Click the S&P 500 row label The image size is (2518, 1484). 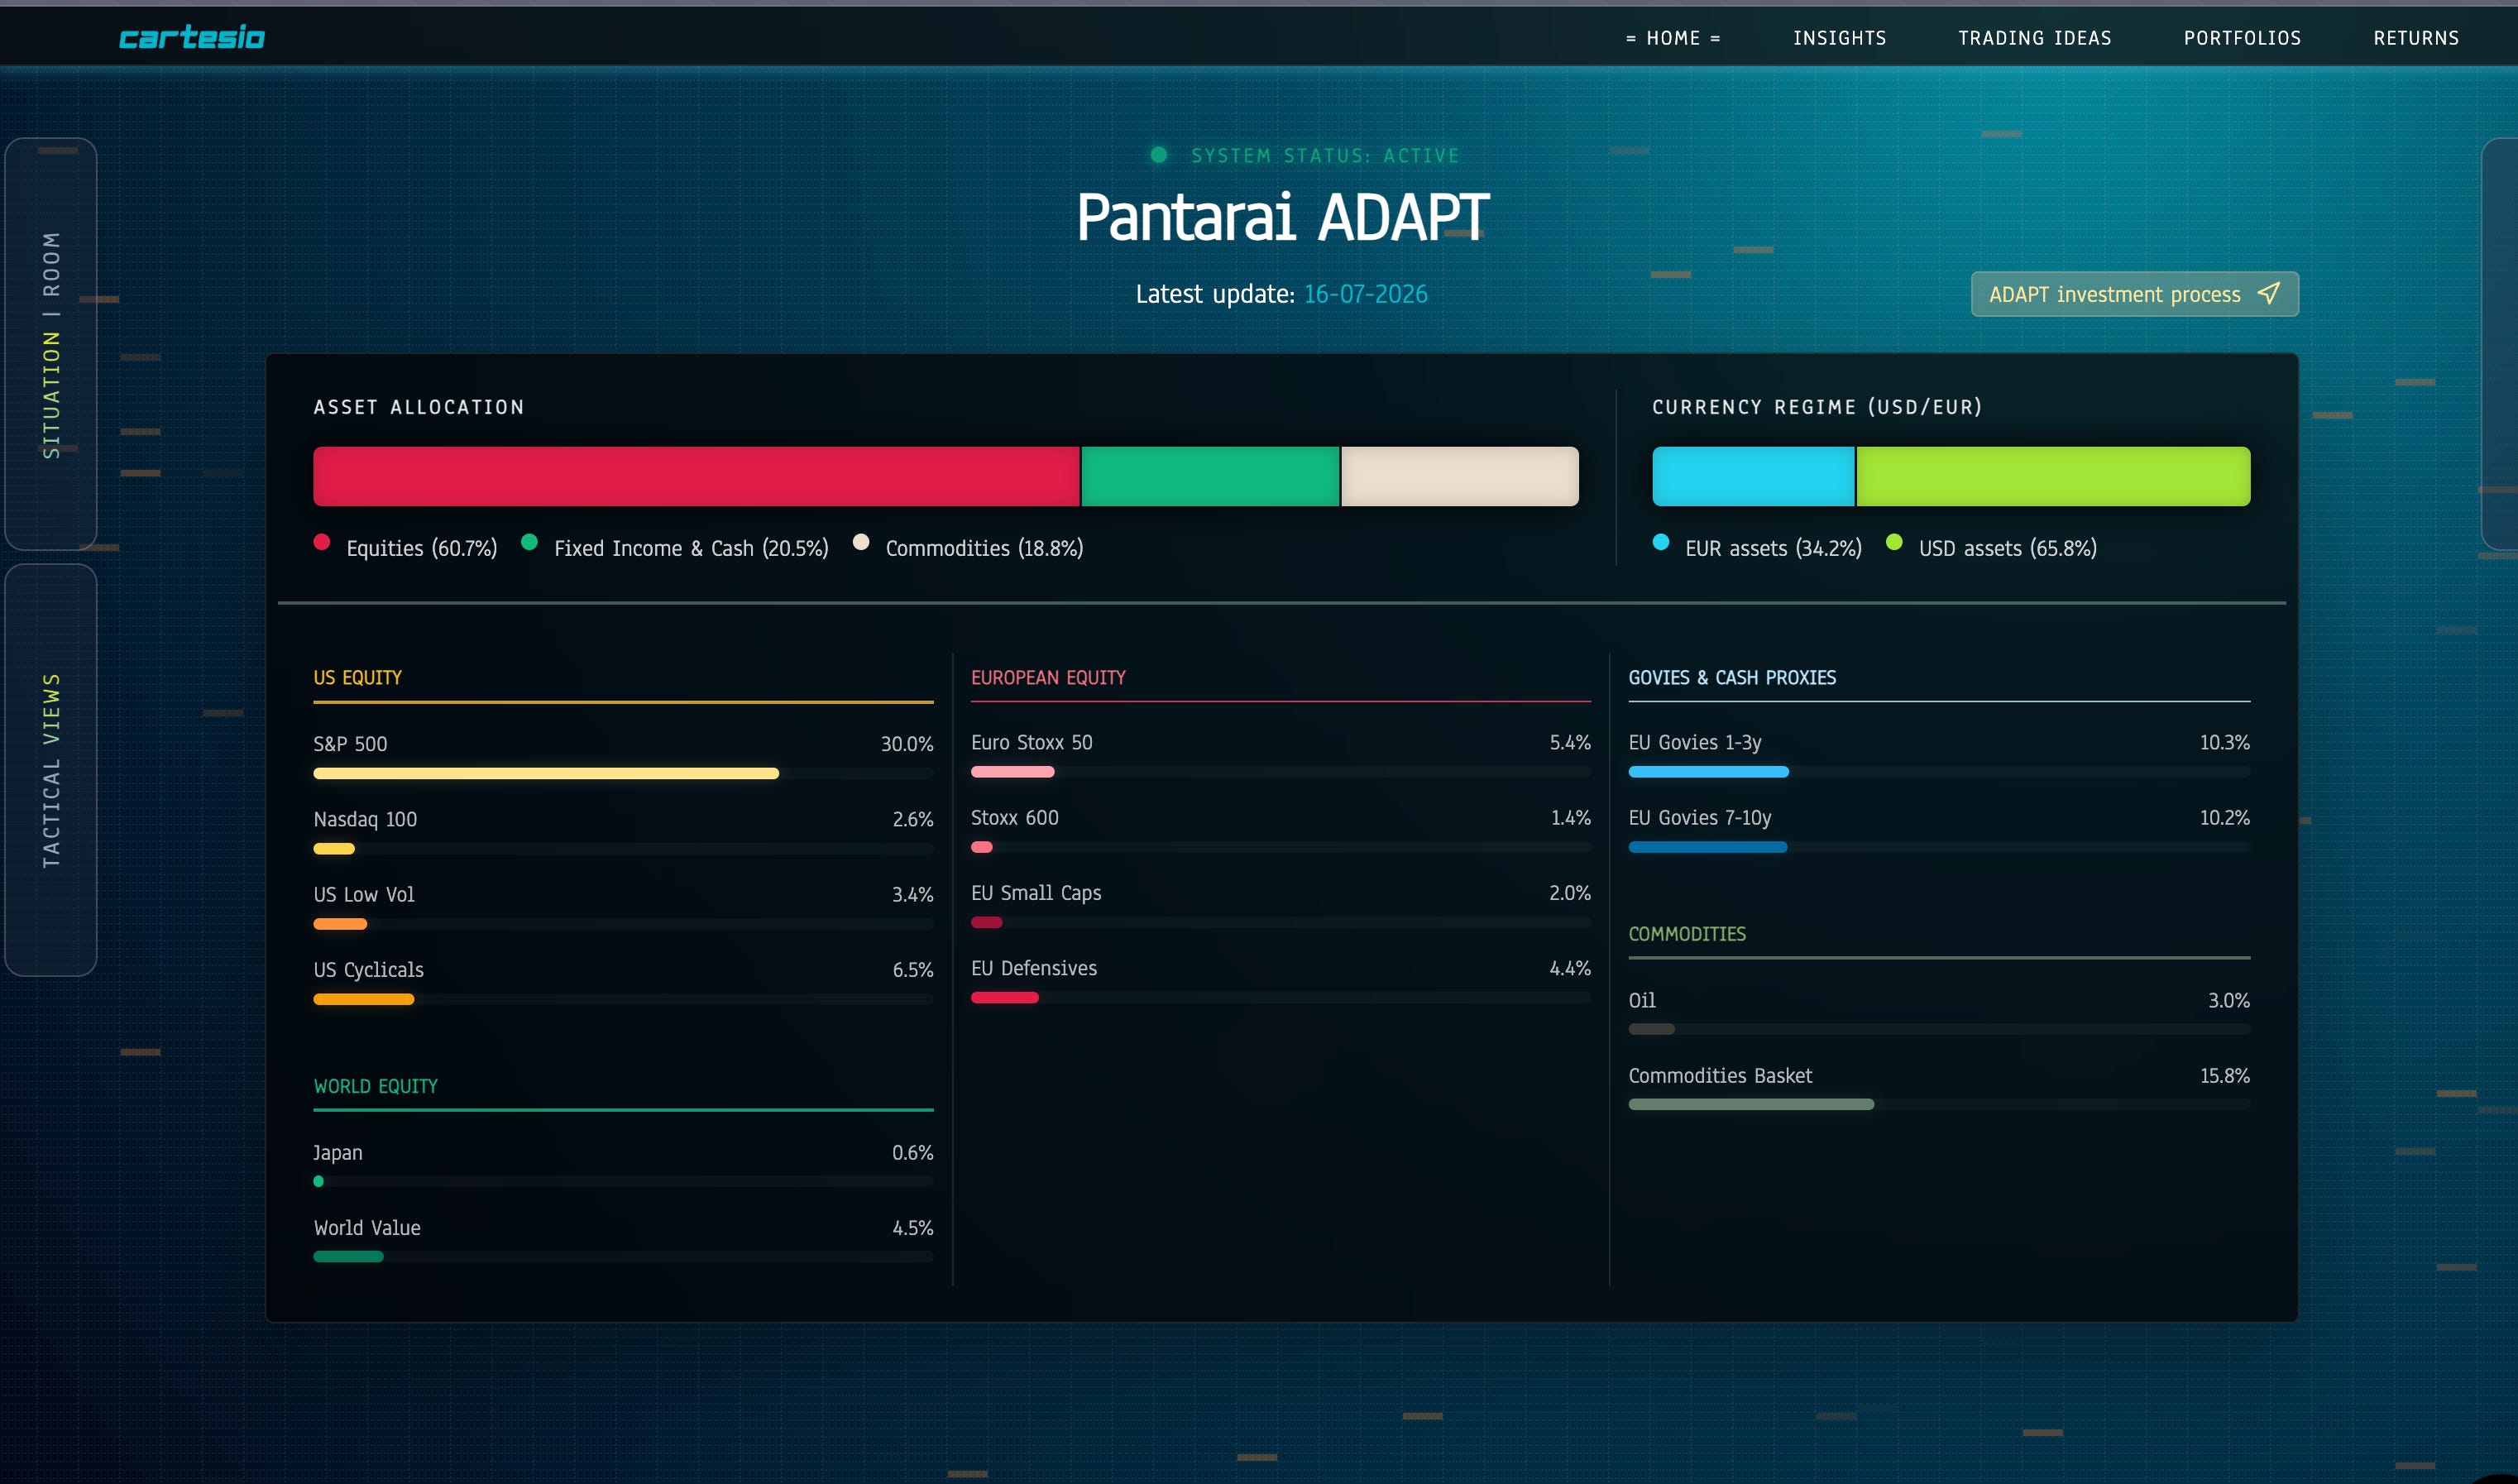pyautogui.click(x=350, y=744)
